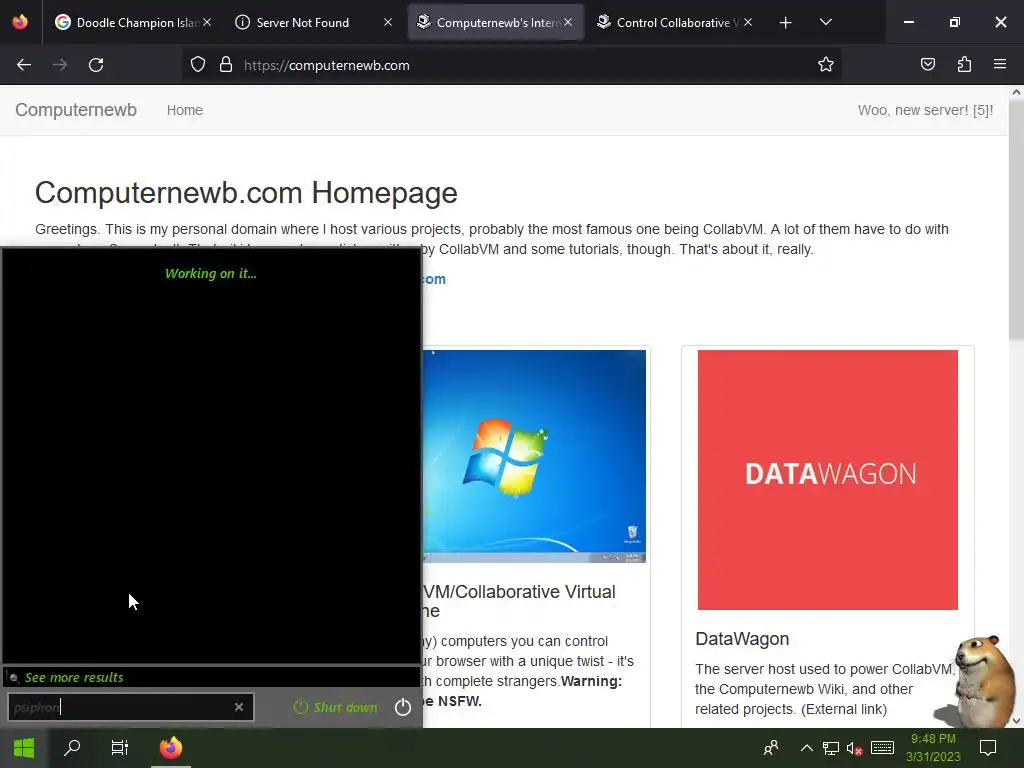Screen dimensions: 1024x768
Task: Open the Computernewb brand link
Action: pyautogui.click(x=76, y=110)
